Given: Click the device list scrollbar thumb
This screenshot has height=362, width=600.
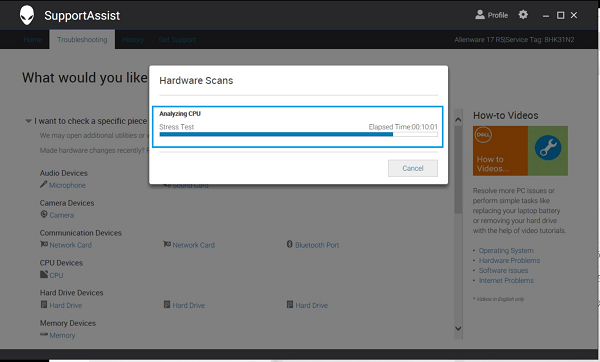Looking at the screenshot, I should 458,170.
